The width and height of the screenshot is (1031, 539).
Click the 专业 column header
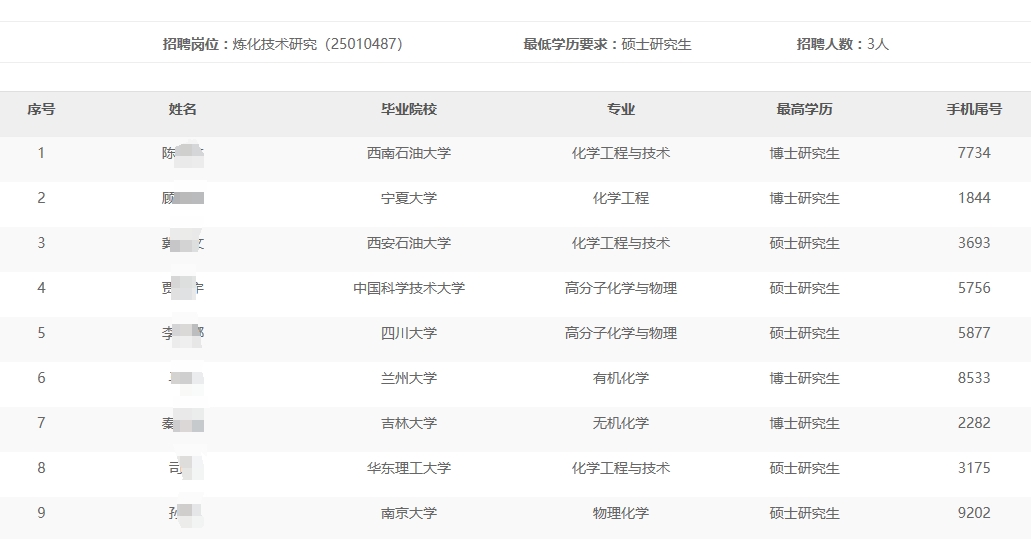click(621, 109)
